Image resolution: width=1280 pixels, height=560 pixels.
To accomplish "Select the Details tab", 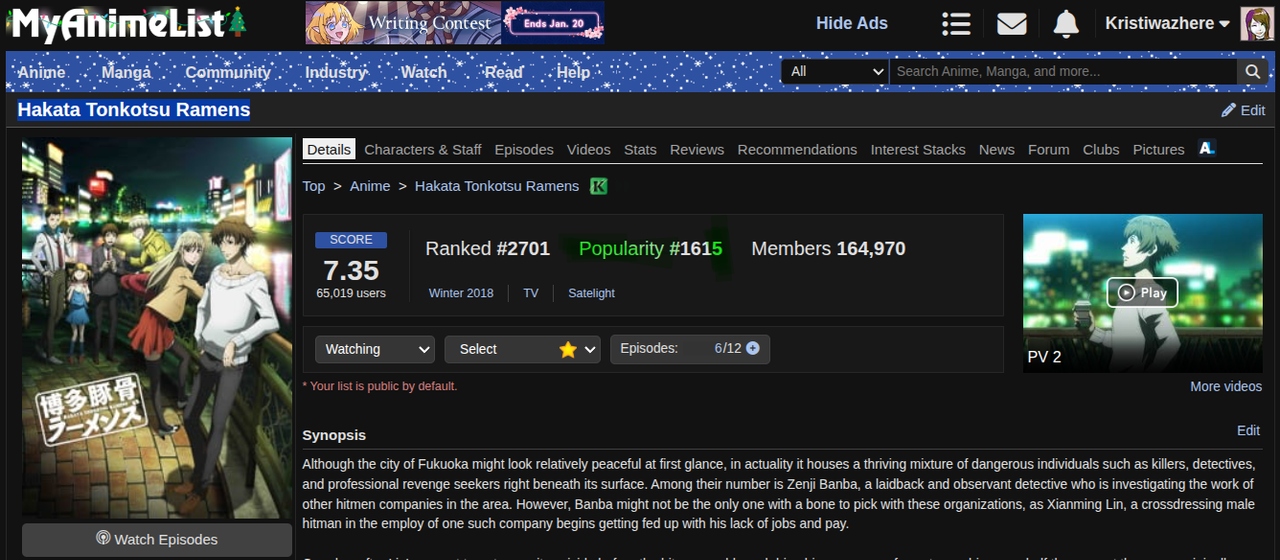I will click(329, 149).
